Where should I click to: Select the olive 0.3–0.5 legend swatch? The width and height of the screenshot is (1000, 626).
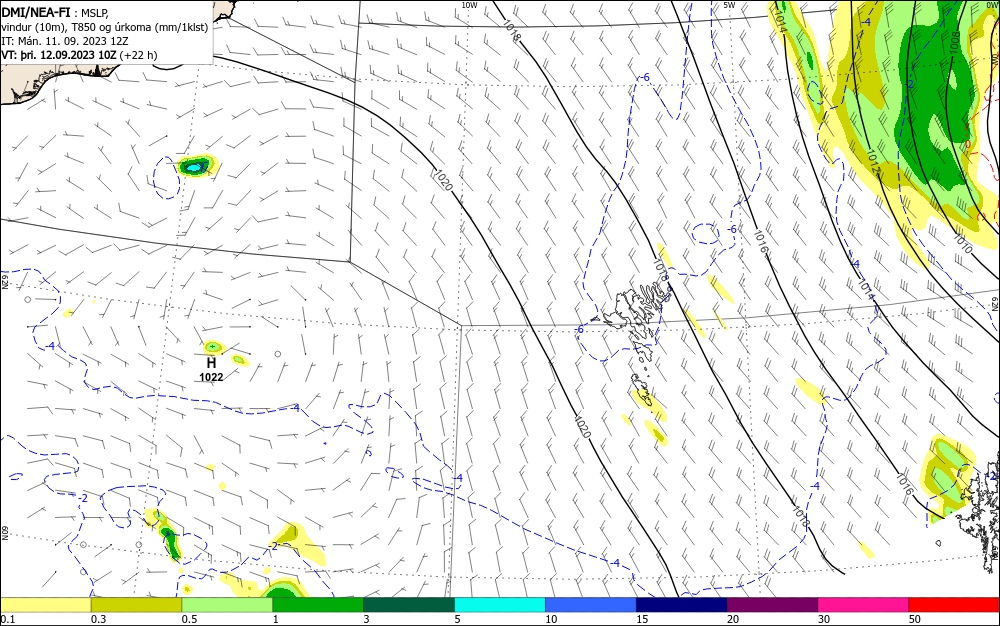(x=136, y=605)
